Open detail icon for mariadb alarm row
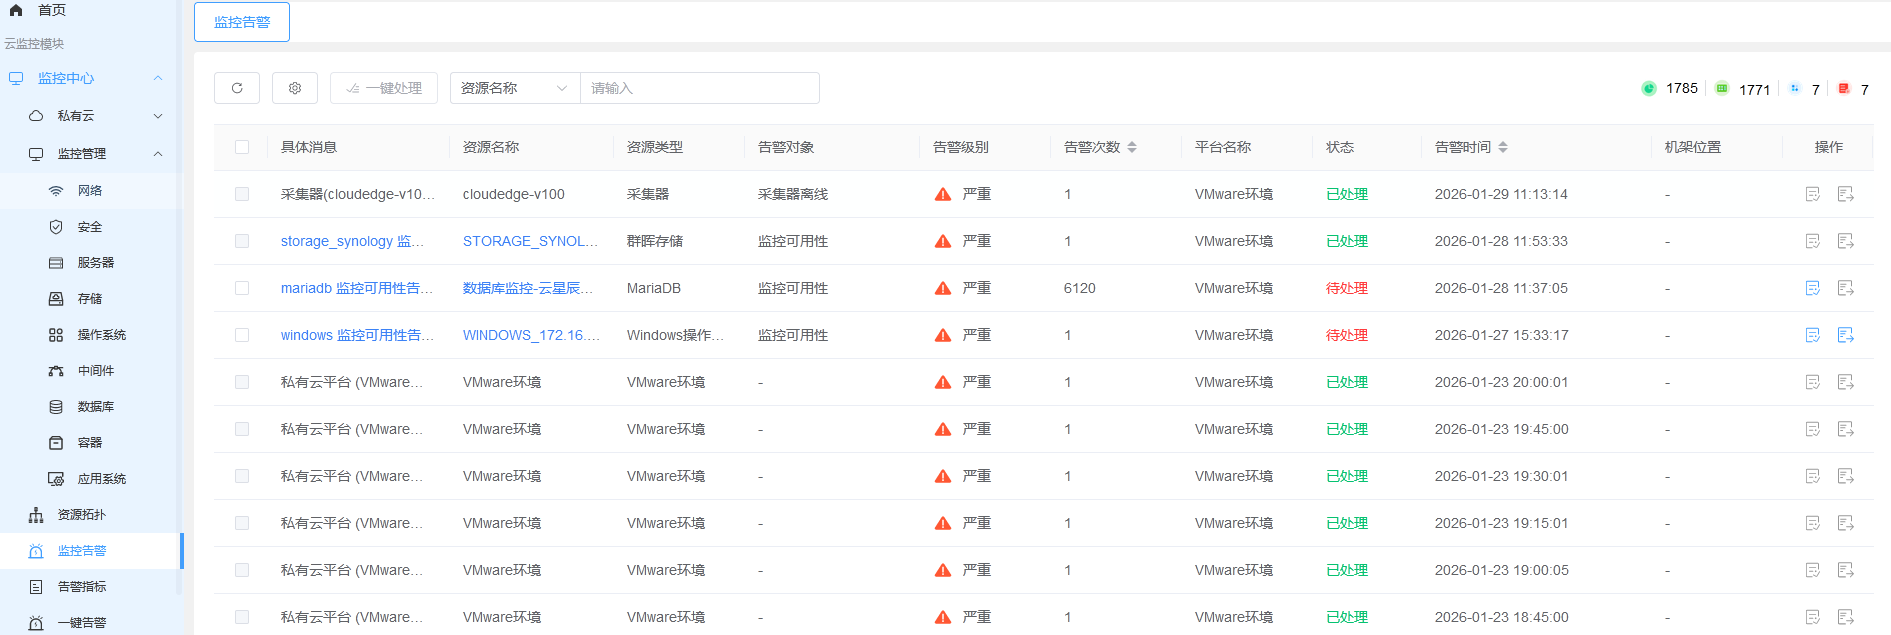 [1812, 288]
